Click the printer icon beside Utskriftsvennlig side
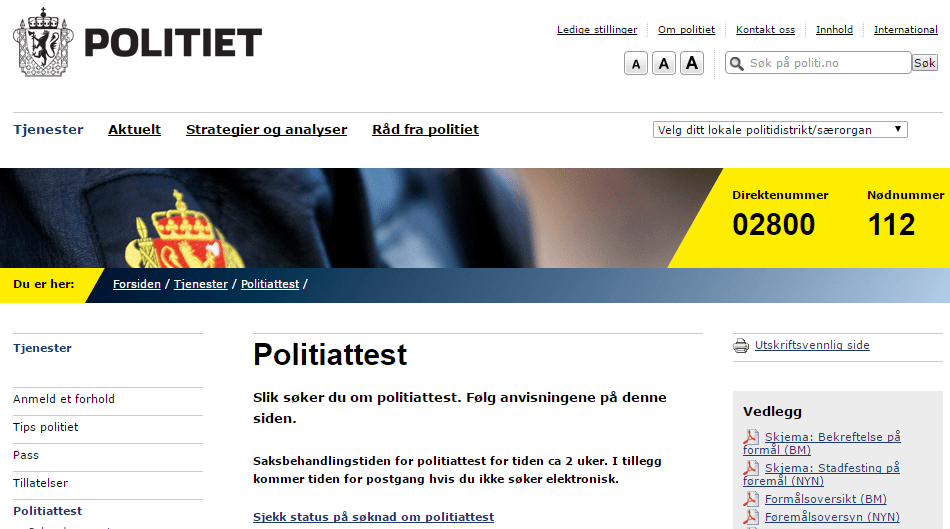This screenshot has height=529, width=950. 741,345
